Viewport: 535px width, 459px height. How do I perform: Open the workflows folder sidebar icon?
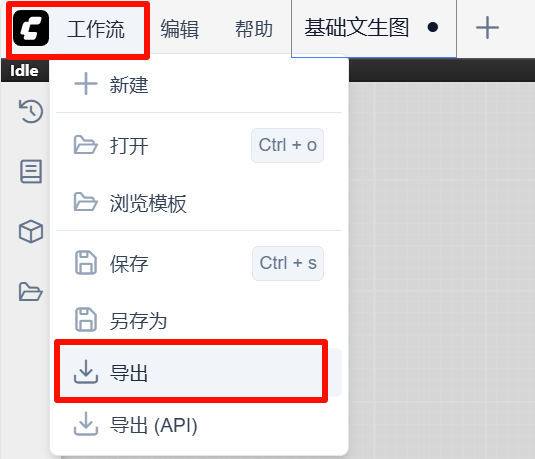pos(31,292)
